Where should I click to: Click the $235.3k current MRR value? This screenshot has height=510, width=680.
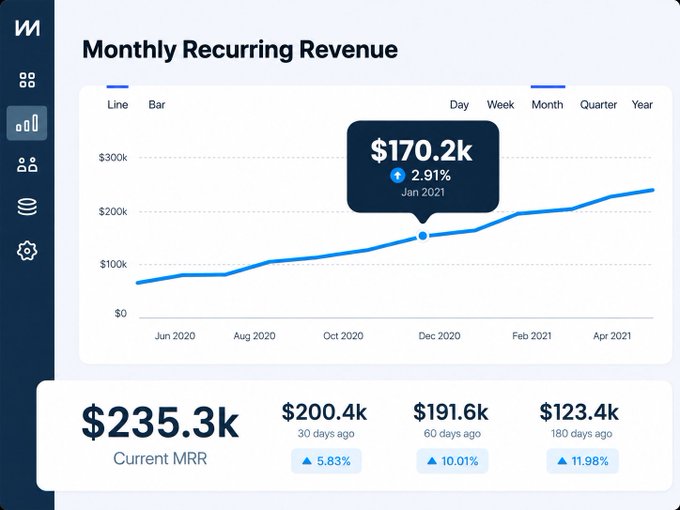(160, 422)
